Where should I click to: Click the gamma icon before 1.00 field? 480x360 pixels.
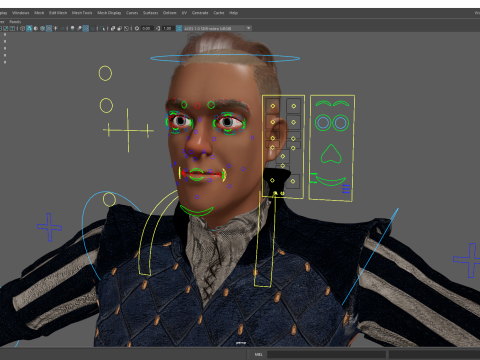(x=158, y=29)
